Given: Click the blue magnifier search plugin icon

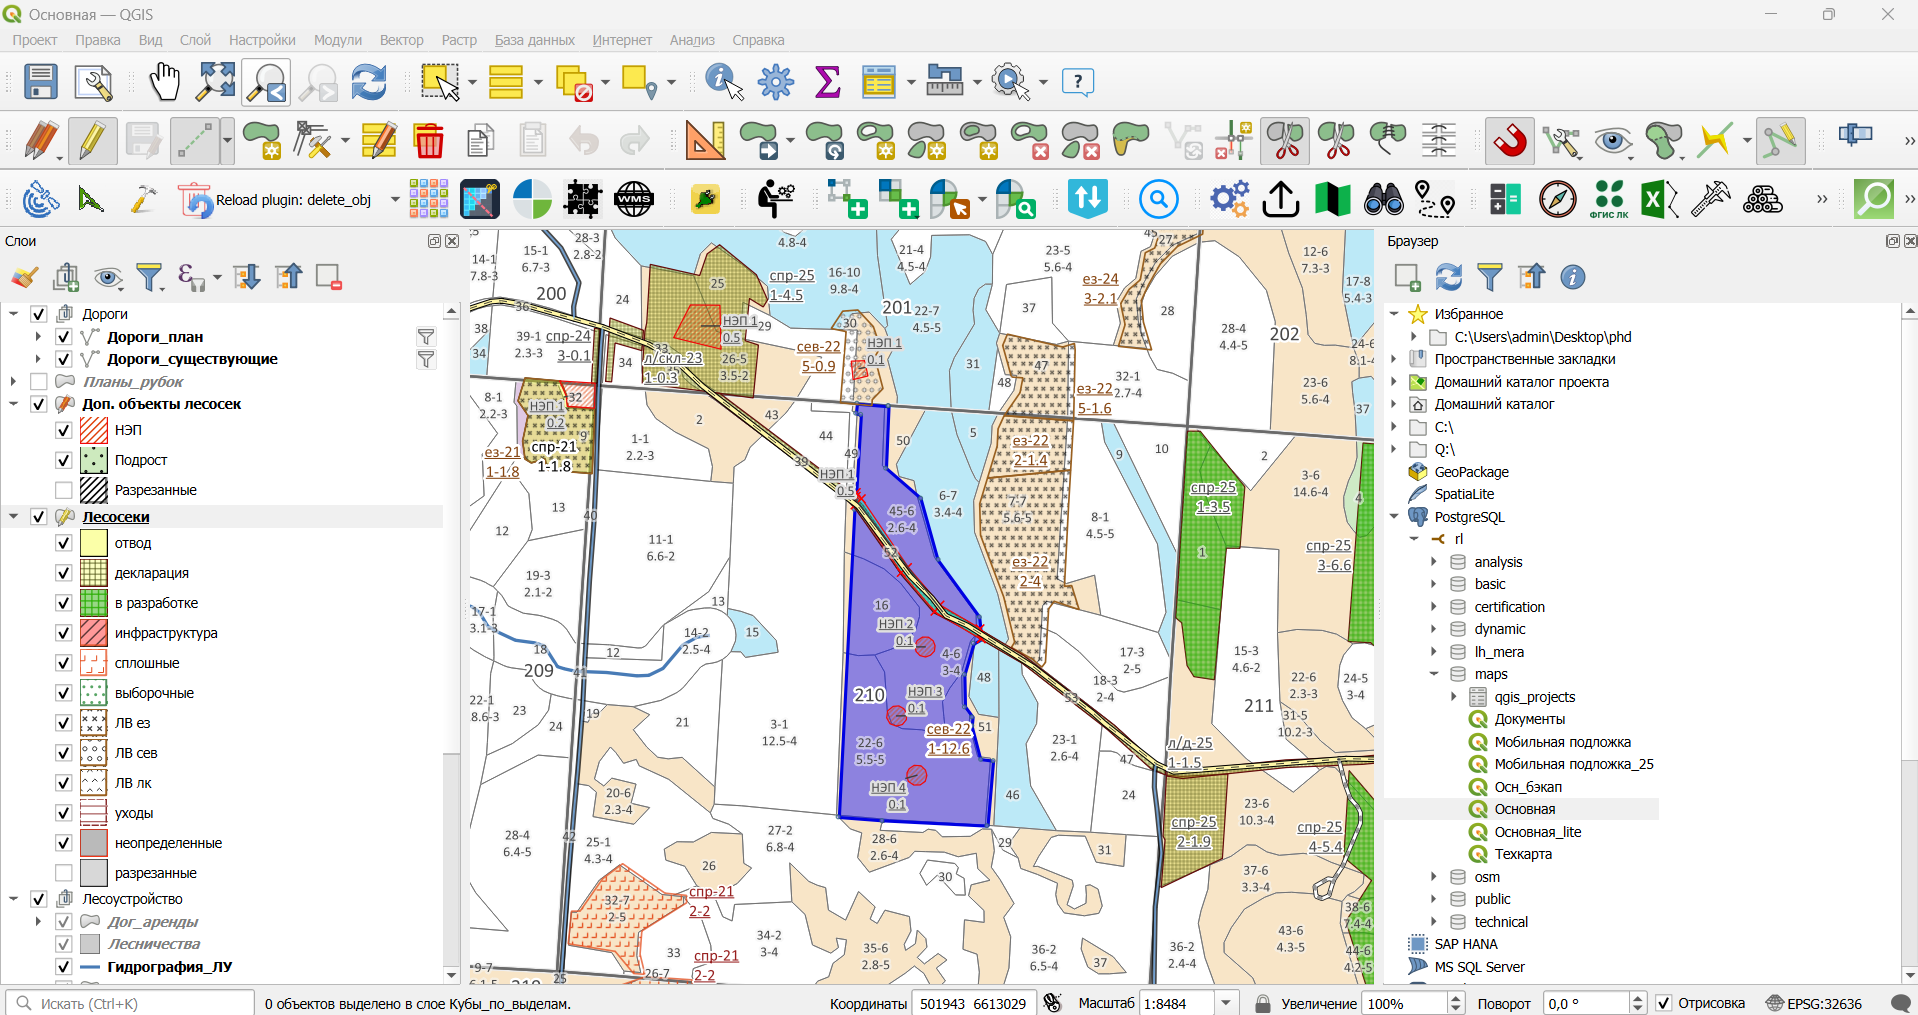Looking at the screenshot, I should point(1158,199).
